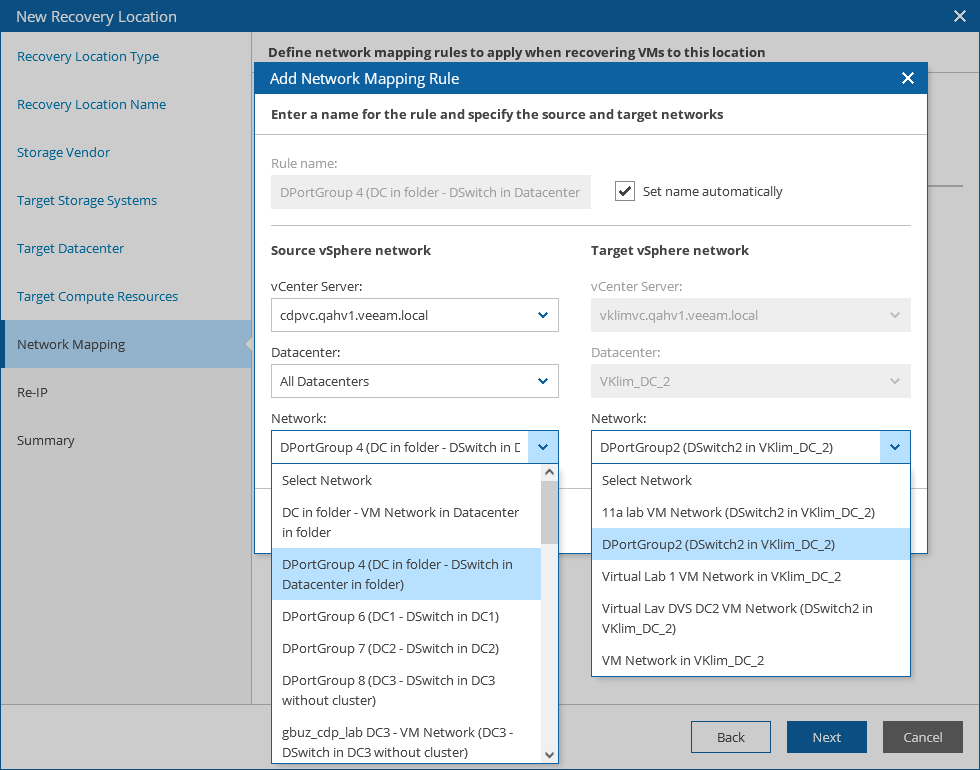
Task: Click the Rule name input field
Action: [x=430, y=192]
